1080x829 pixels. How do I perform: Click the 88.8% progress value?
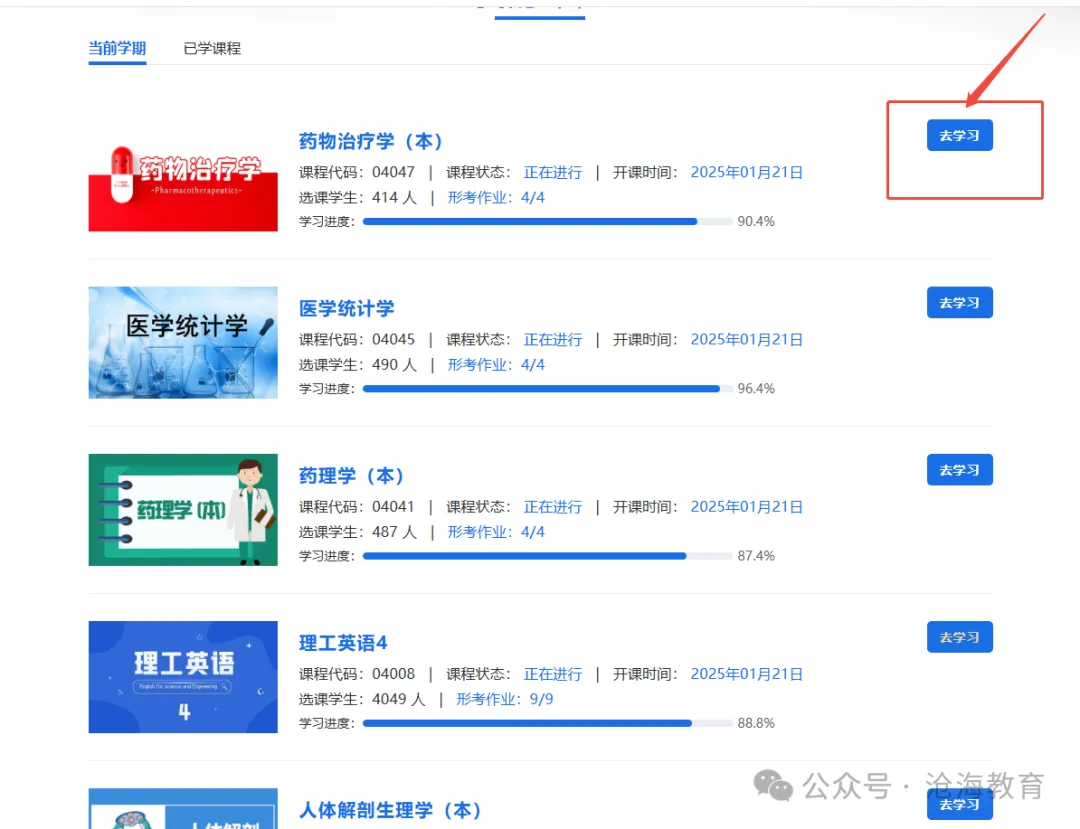tap(756, 724)
